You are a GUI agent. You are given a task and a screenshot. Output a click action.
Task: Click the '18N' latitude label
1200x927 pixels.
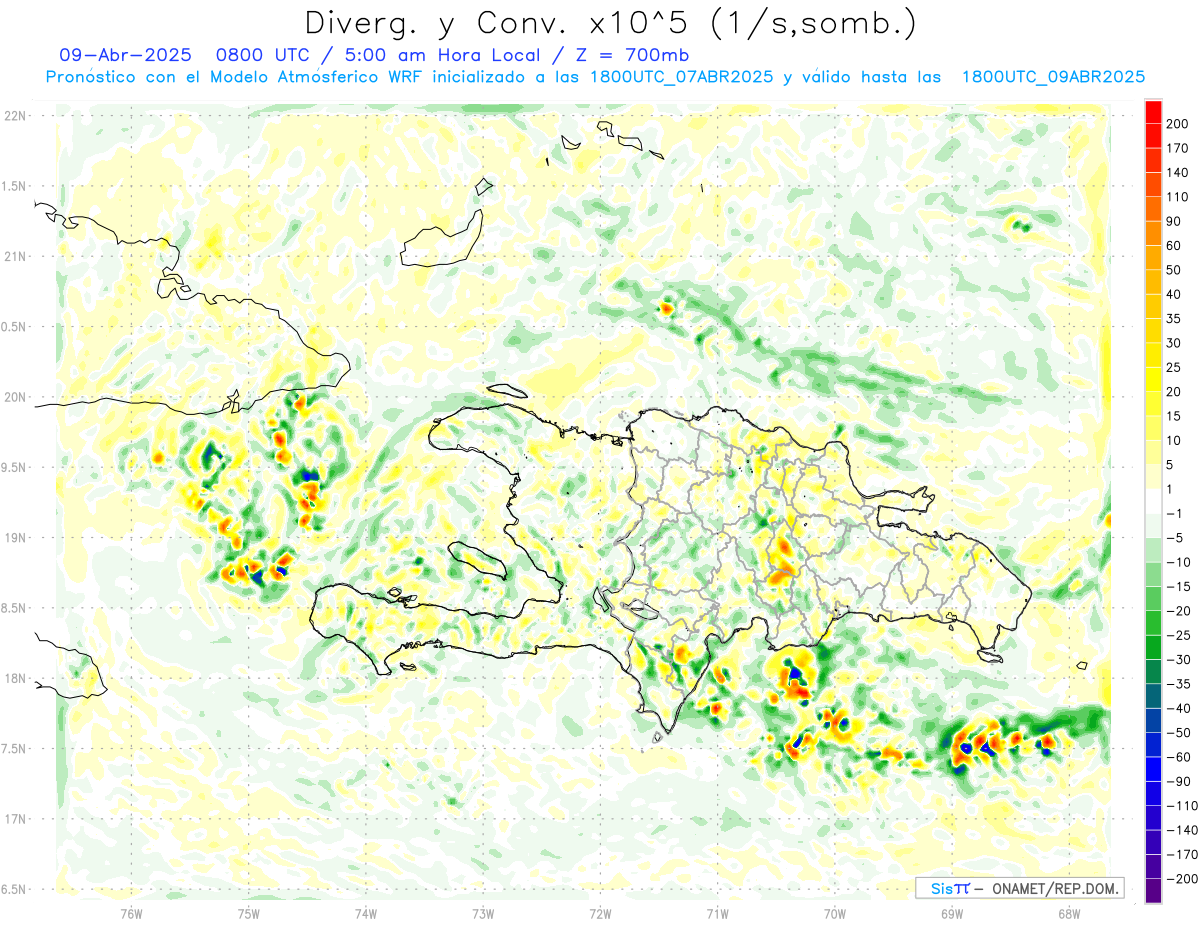coord(14,679)
